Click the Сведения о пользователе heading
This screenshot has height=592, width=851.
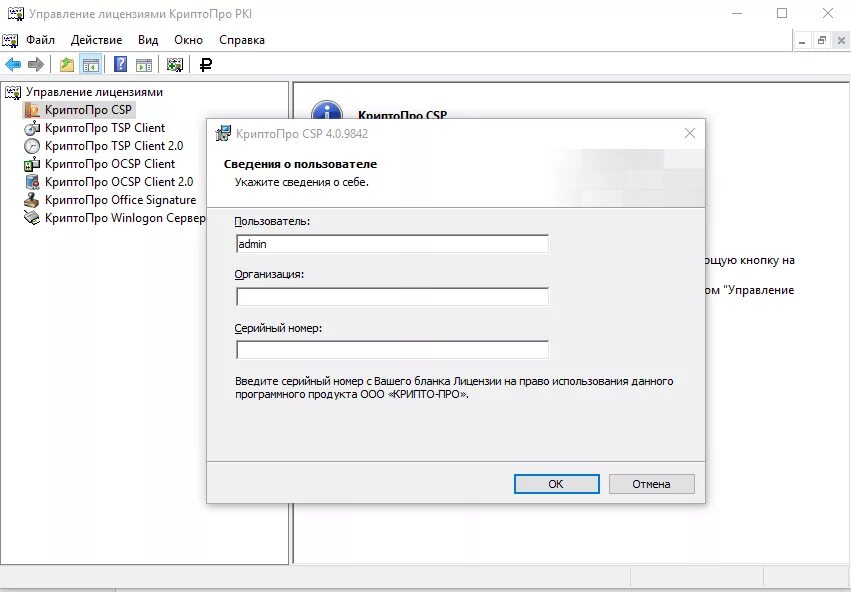tap(300, 164)
